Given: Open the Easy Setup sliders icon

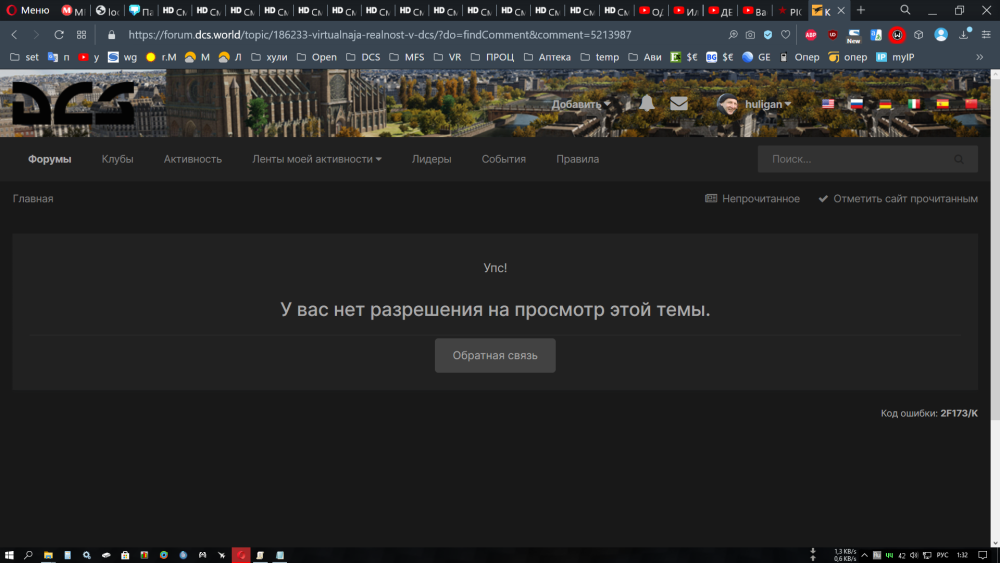Looking at the screenshot, I should click(x=986, y=35).
